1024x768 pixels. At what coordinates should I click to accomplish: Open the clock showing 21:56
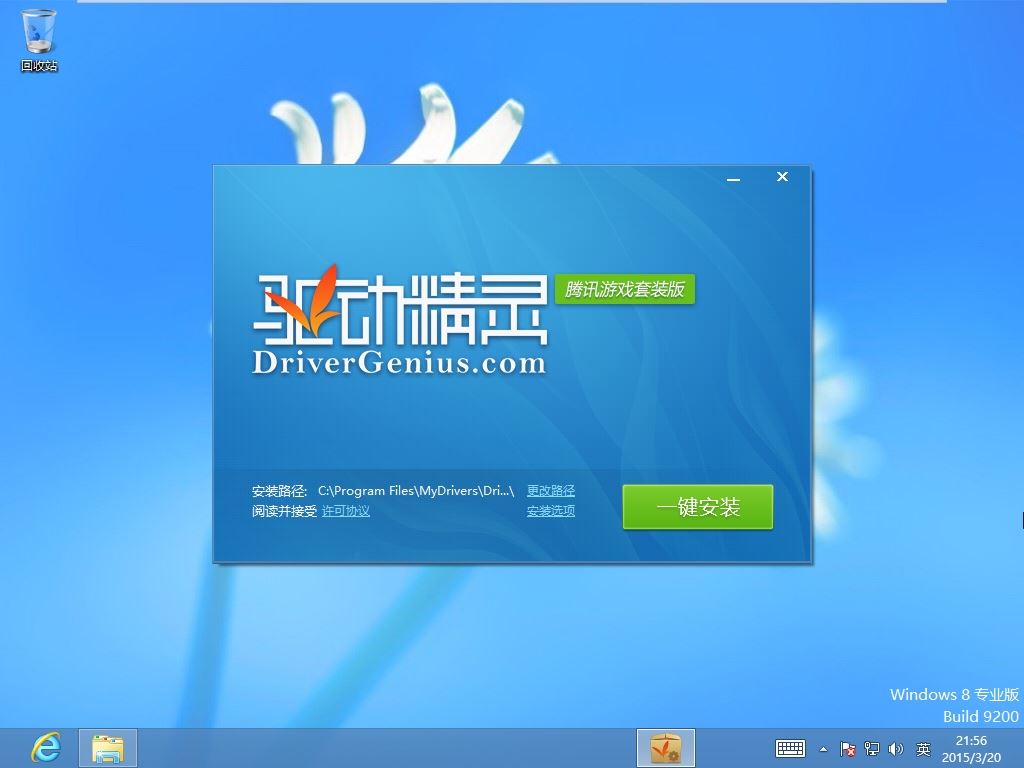971,749
